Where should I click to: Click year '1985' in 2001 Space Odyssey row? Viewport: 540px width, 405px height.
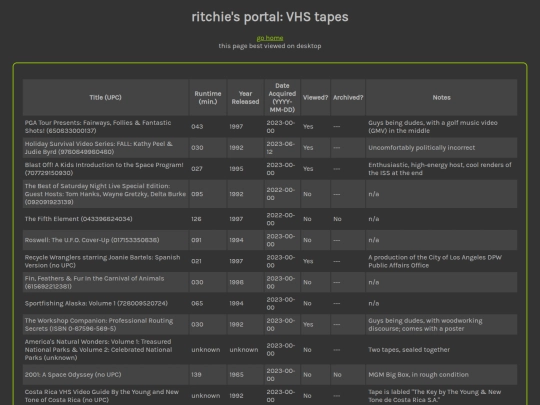click(x=236, y=375)
